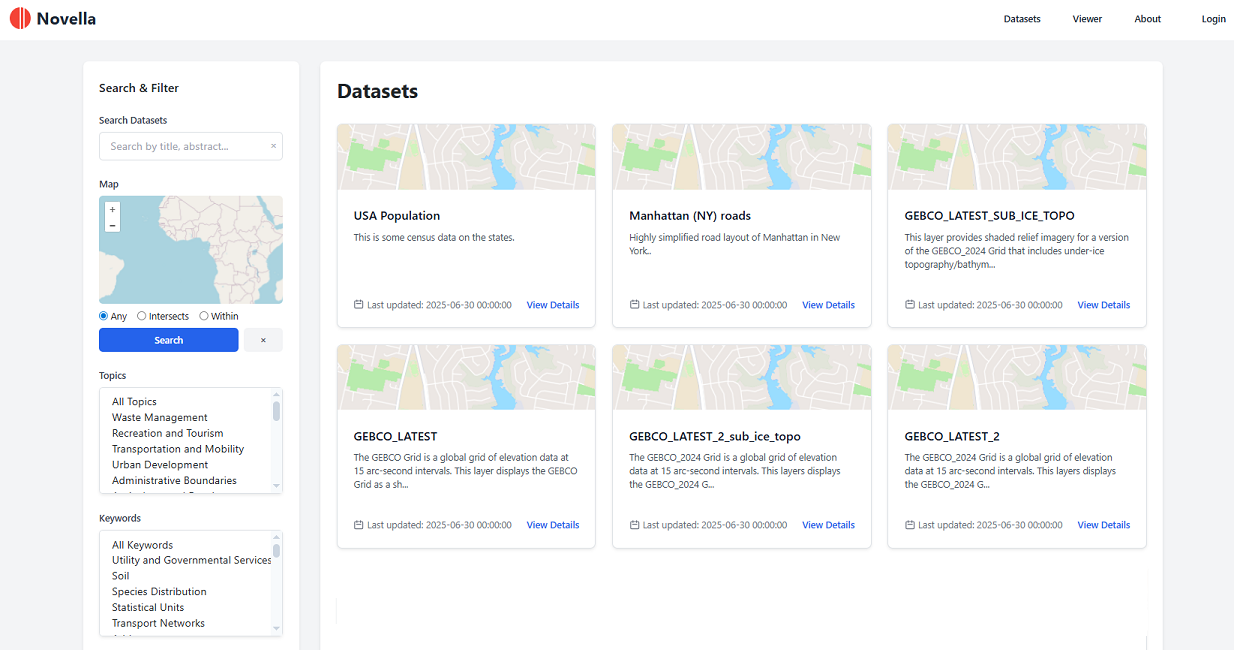The image size is (1234, 650).
Task: Click the Novella logo icon
Action: pyautogui.click(x=20, y=18)
